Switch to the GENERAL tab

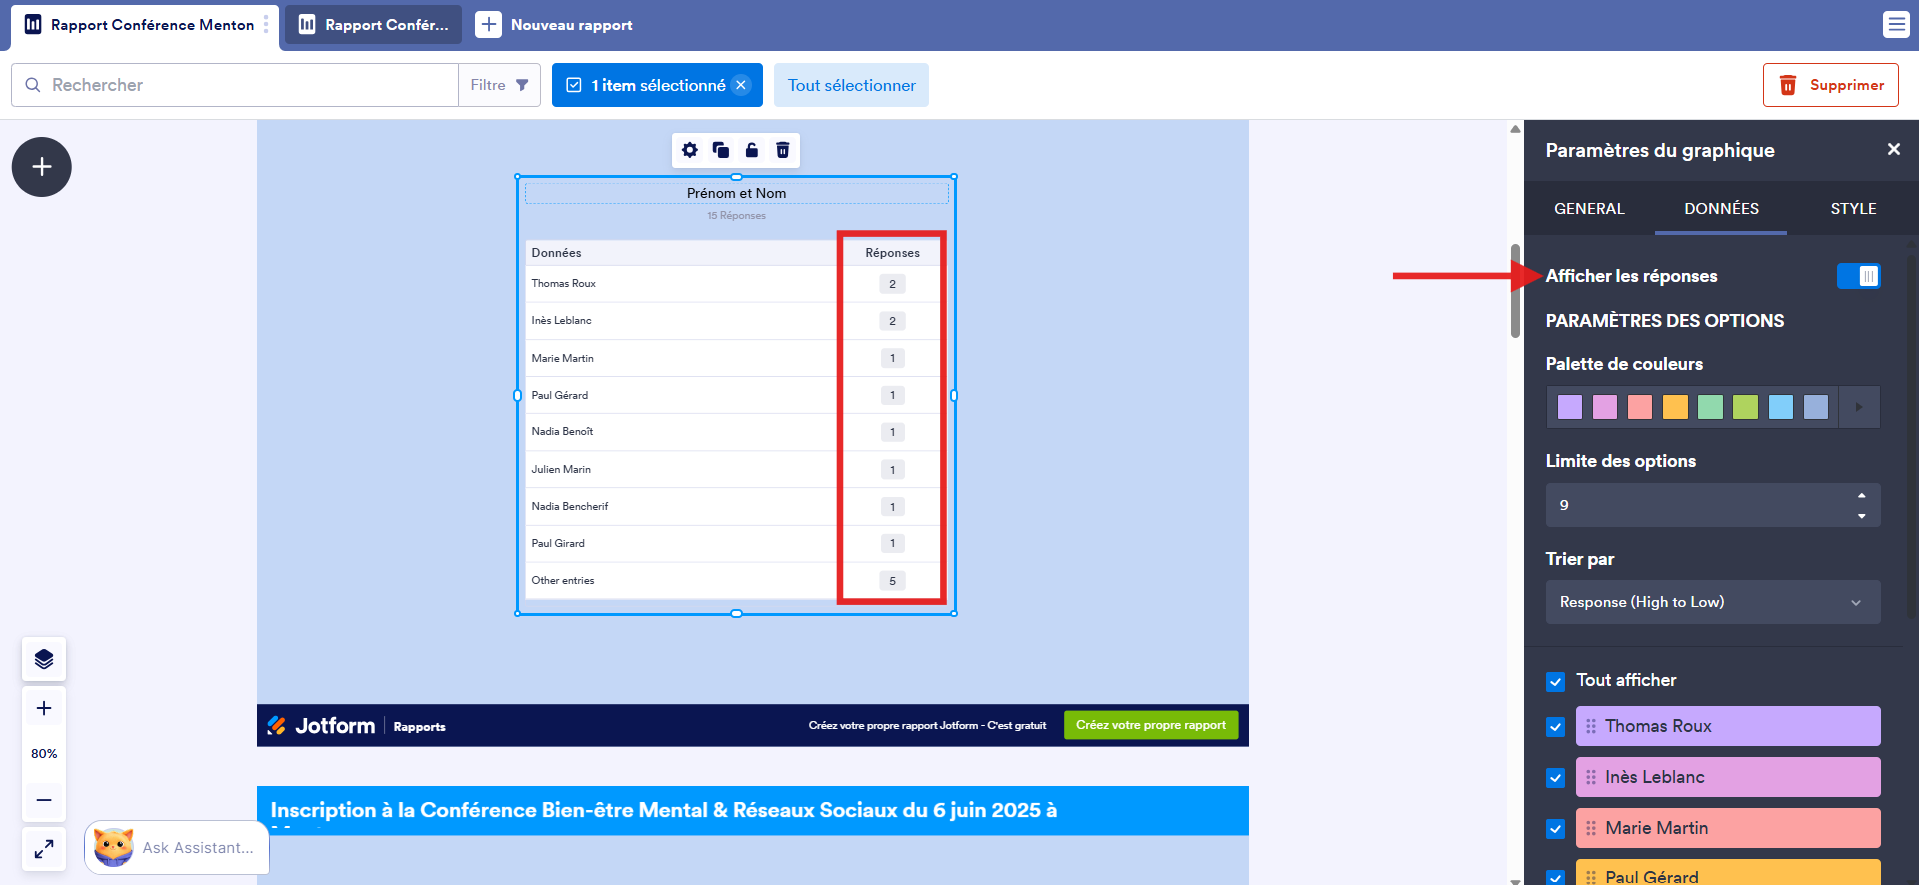[1589, 208]
